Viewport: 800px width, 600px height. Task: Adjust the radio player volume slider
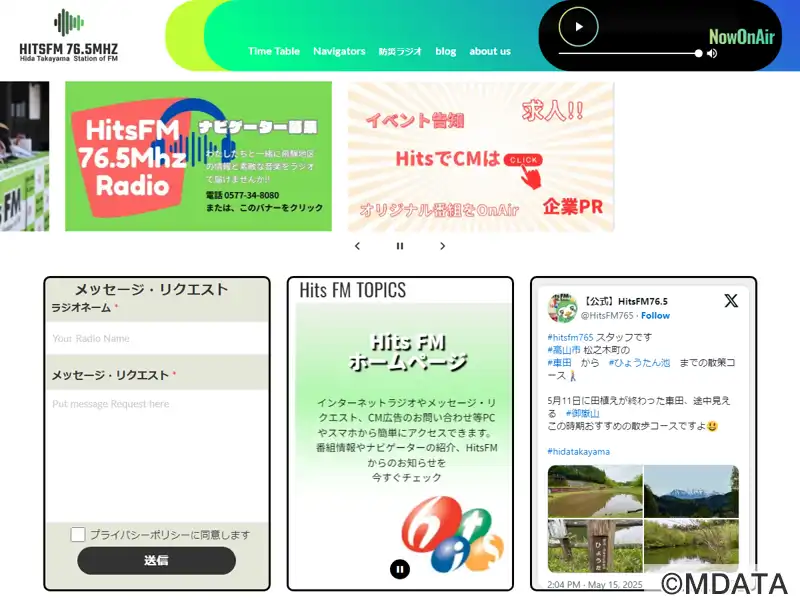(x=630, y=53)
